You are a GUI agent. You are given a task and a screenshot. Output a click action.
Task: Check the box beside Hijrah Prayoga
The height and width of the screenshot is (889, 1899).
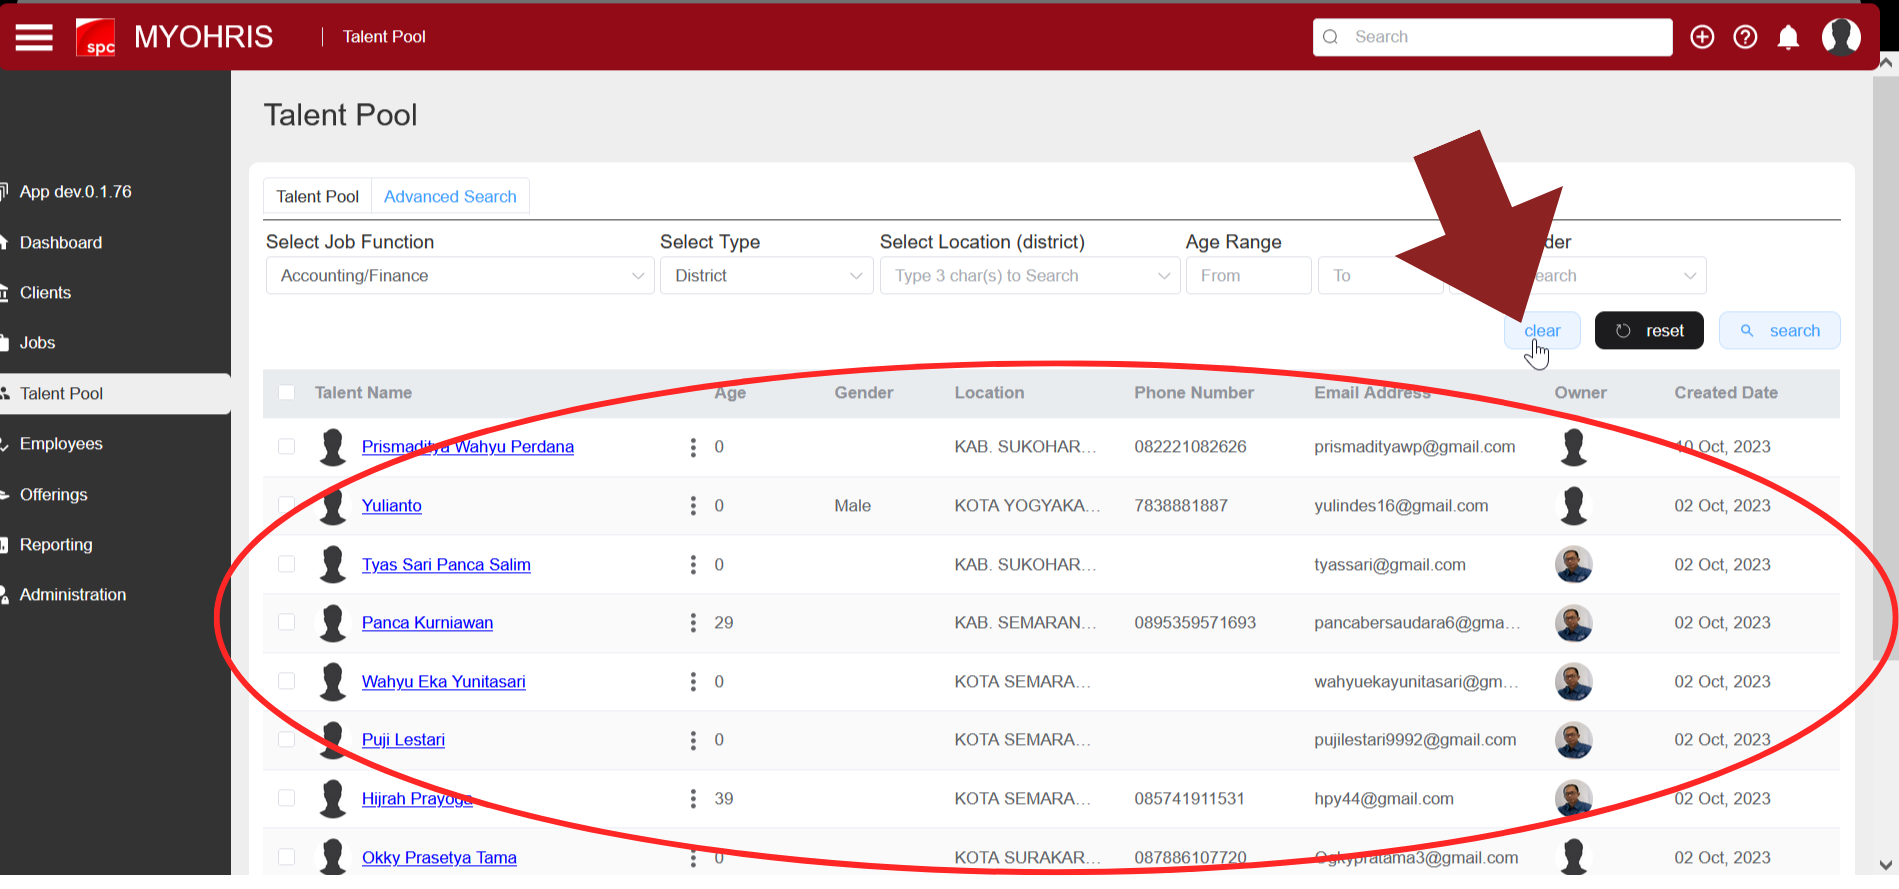pos(287,799)
